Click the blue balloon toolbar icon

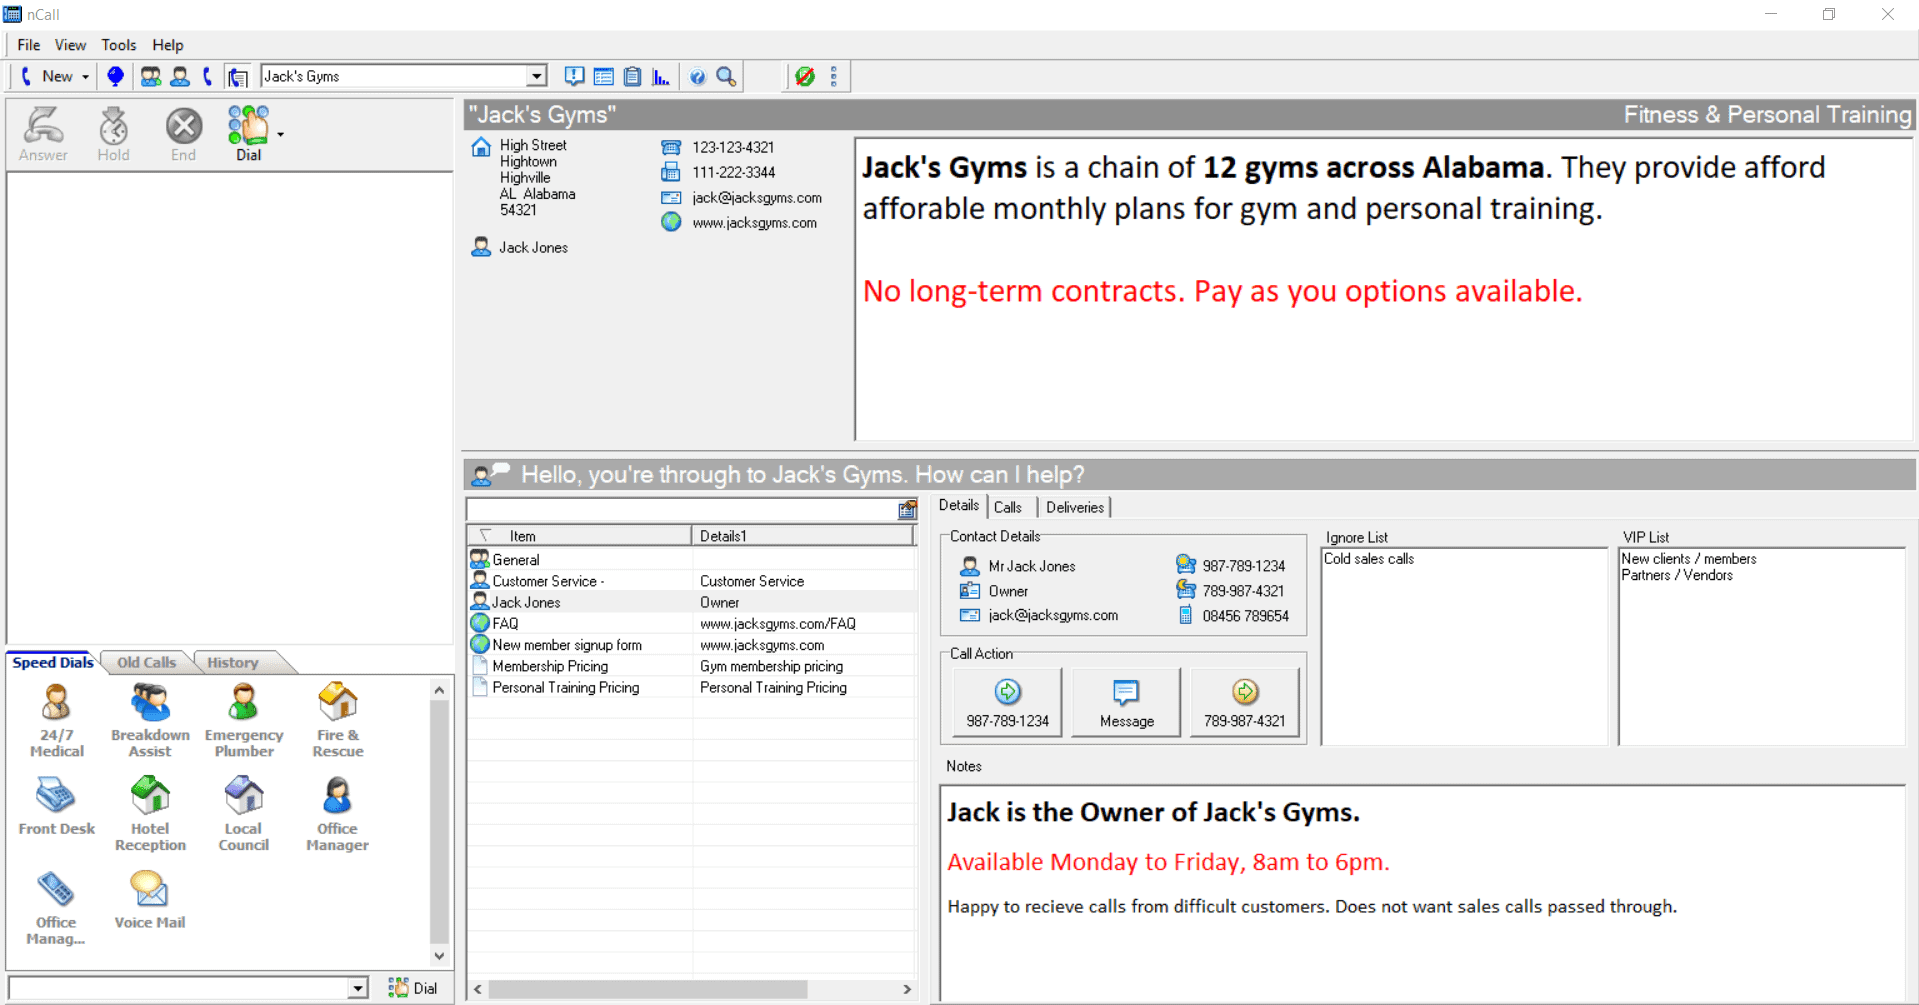116,76
